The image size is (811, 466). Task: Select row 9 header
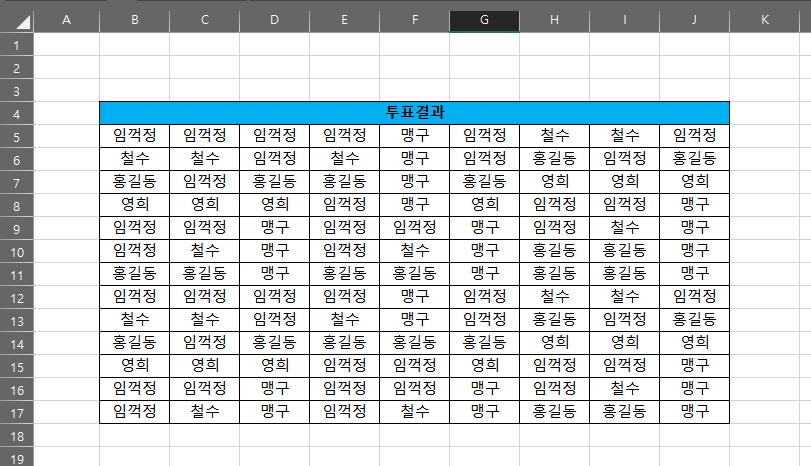click(17, 229)
